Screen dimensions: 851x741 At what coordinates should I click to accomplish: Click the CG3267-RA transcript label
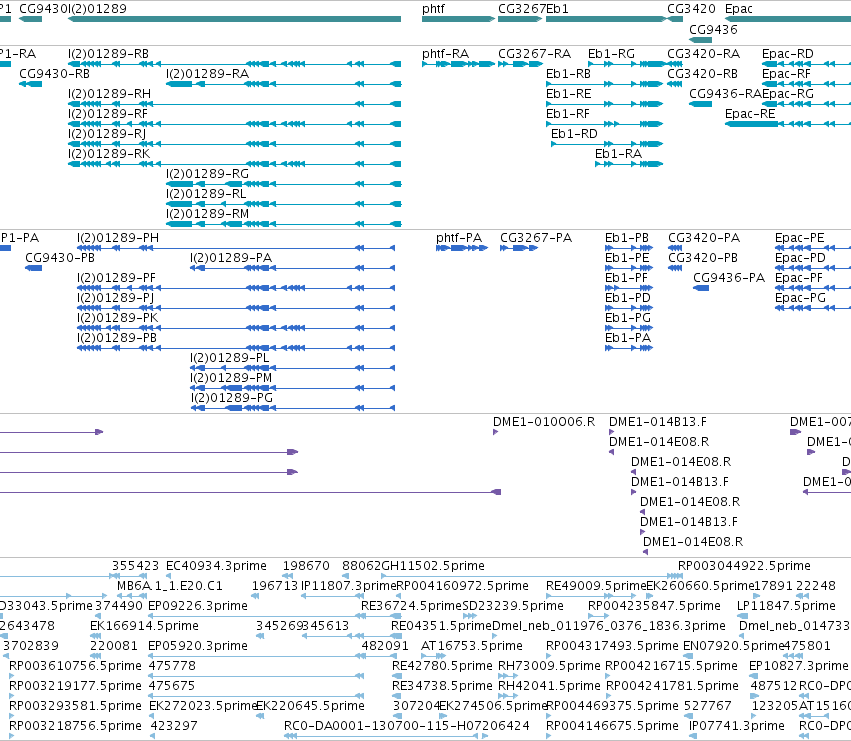[x=535, y=54]
